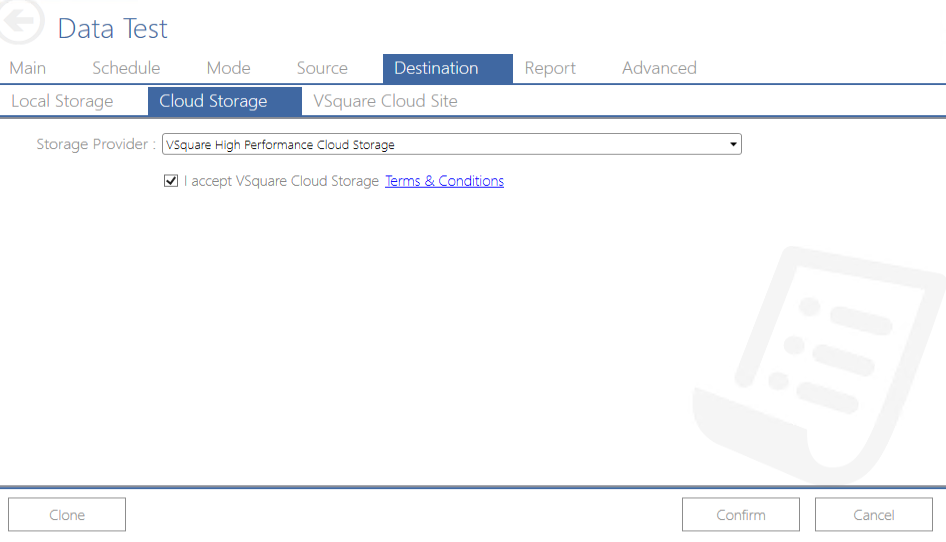Select the Source tab
The image size is (946, 542).
point(322,68)
